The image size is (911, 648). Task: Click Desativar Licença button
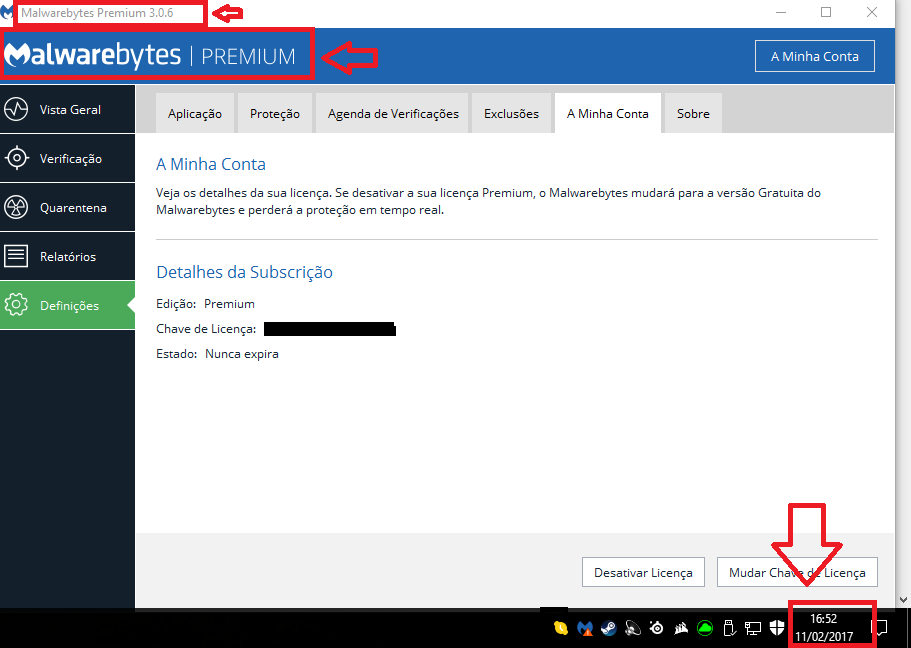point(643,572)
